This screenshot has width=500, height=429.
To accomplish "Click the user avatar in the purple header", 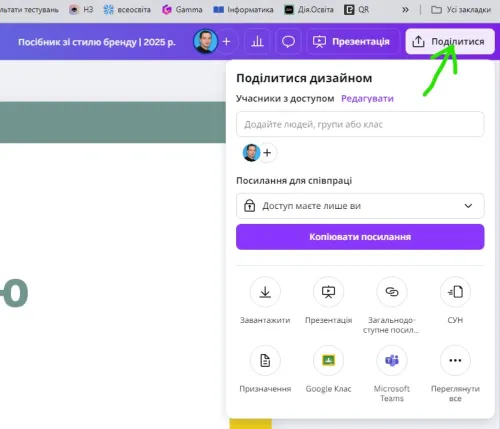I will point(205,41).
